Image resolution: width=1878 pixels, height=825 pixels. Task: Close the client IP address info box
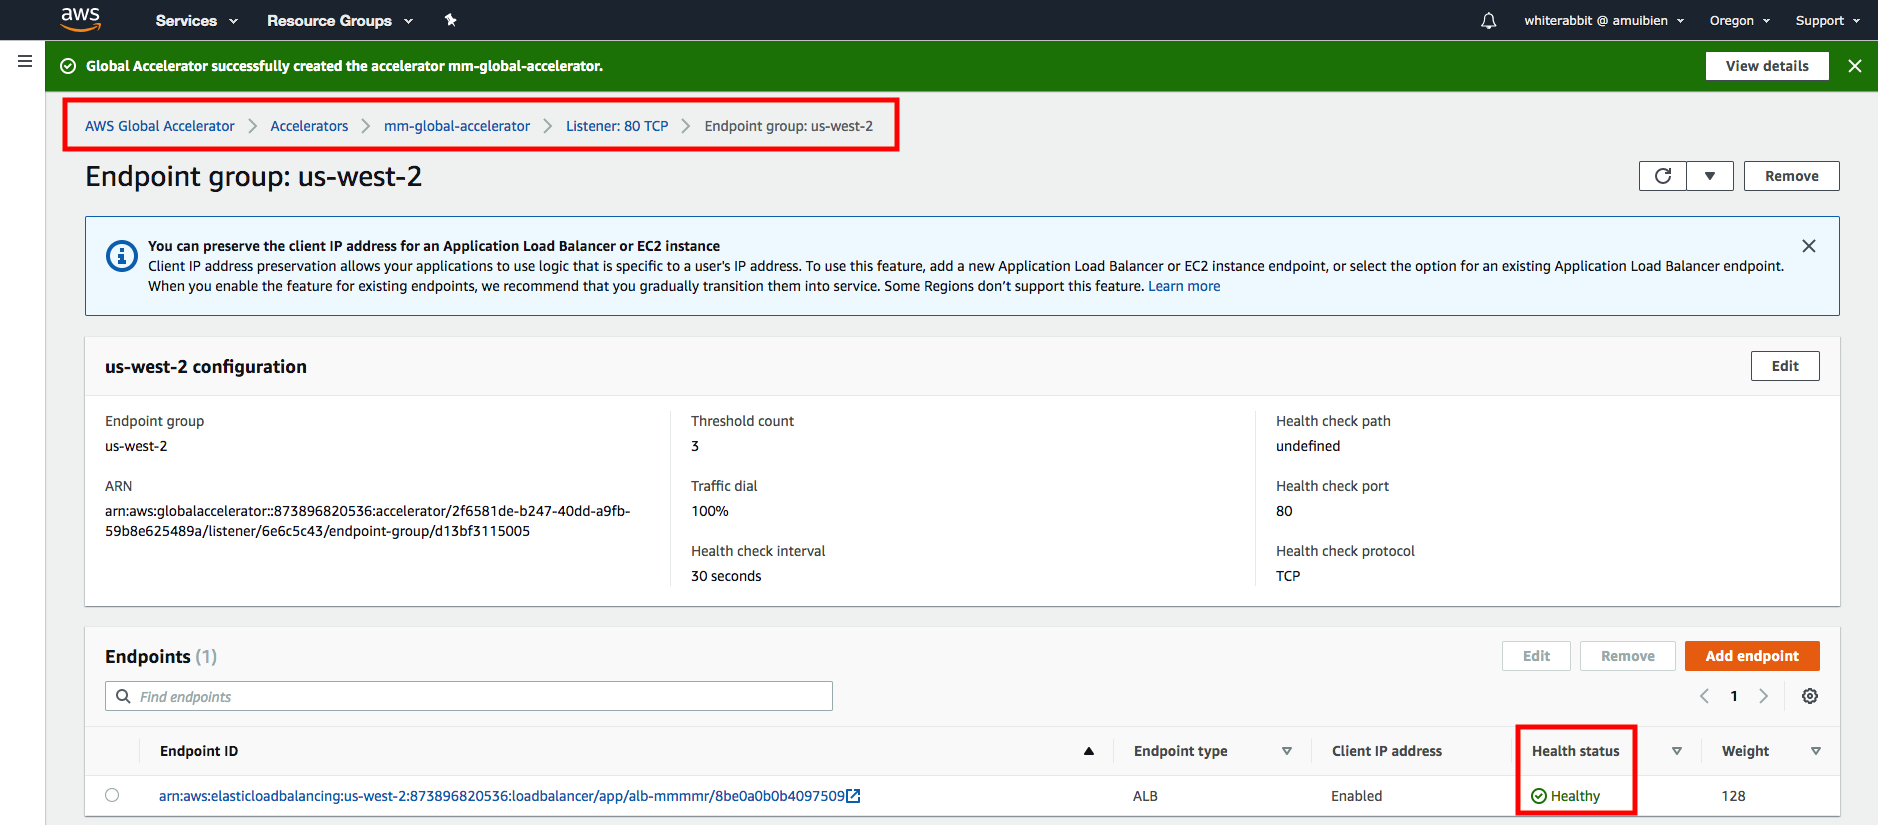(x=1809, y=246)
